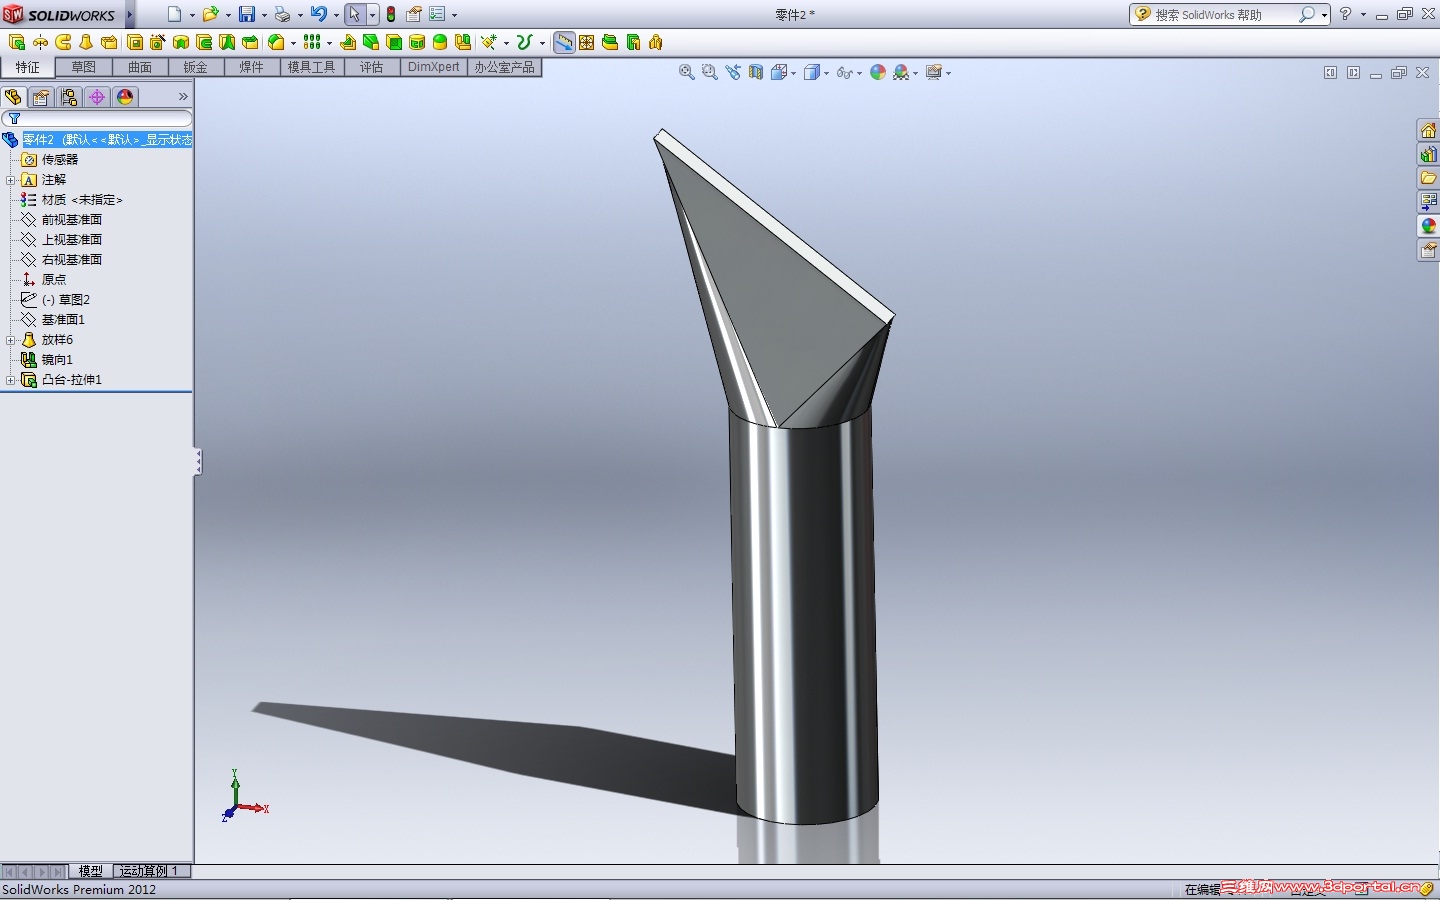Expand the 注解 tree node
1440x900 pixels.
[x=10, y=180]
